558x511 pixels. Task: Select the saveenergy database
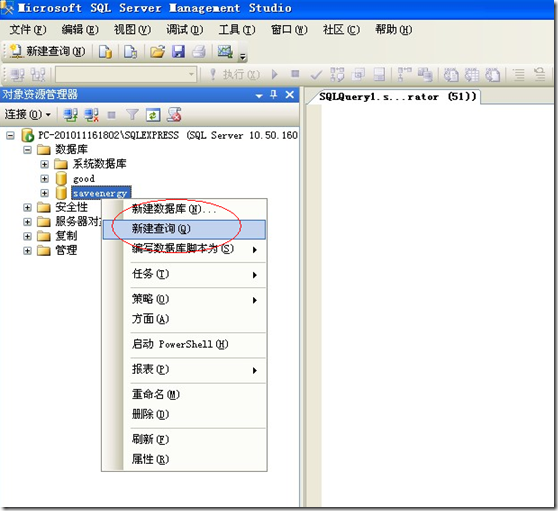tap(101, 193)
